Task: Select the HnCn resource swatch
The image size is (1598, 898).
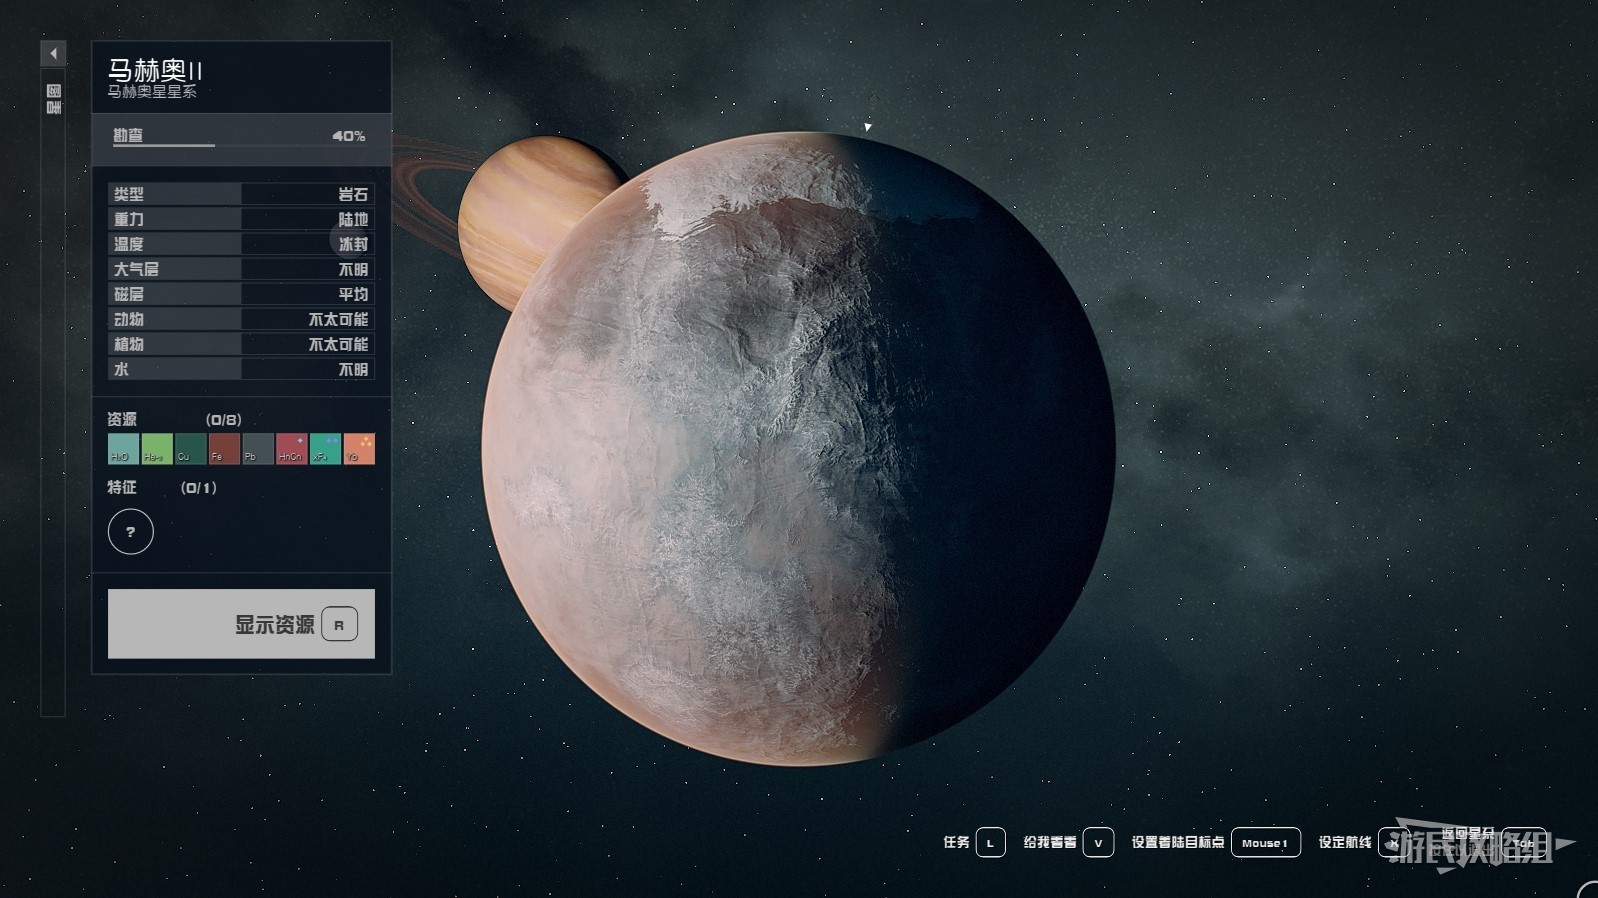Action: (x=291, y=448)
